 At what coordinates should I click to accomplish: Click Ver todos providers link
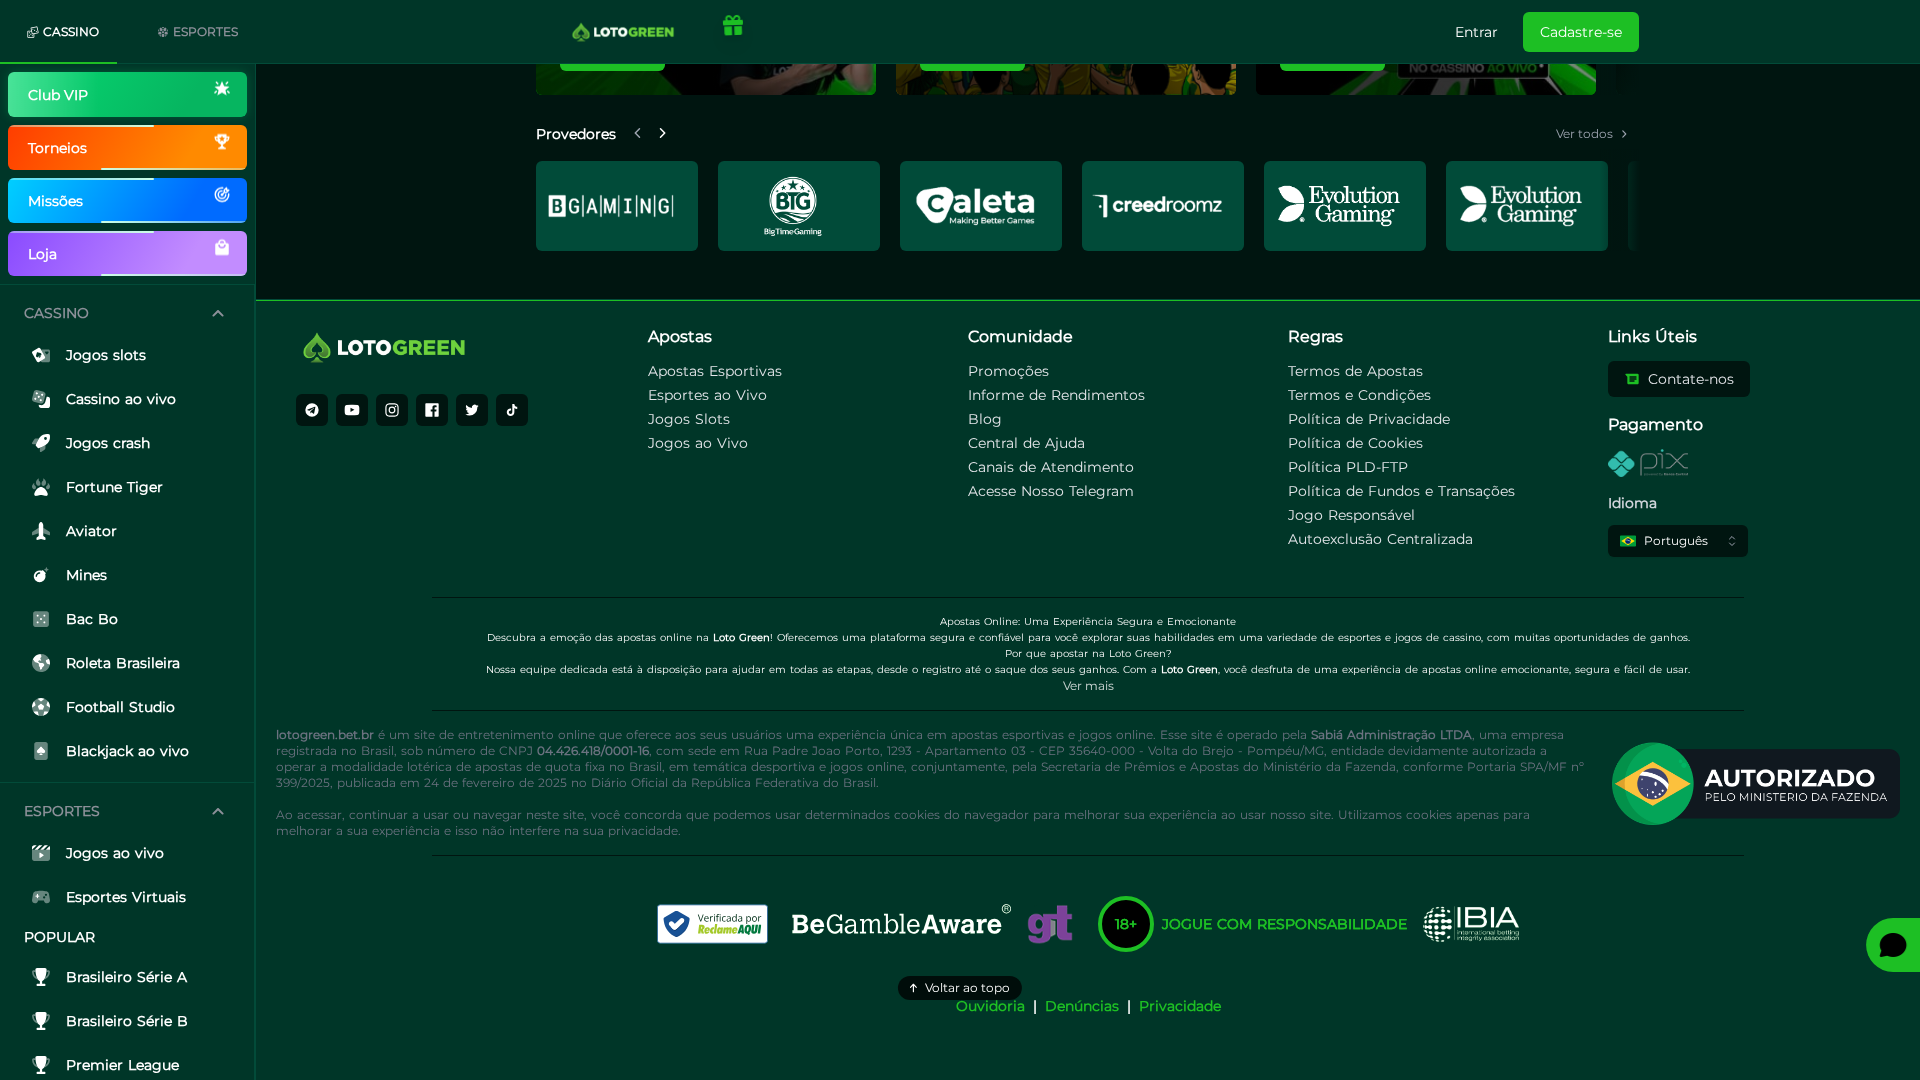pos(1592,134)
